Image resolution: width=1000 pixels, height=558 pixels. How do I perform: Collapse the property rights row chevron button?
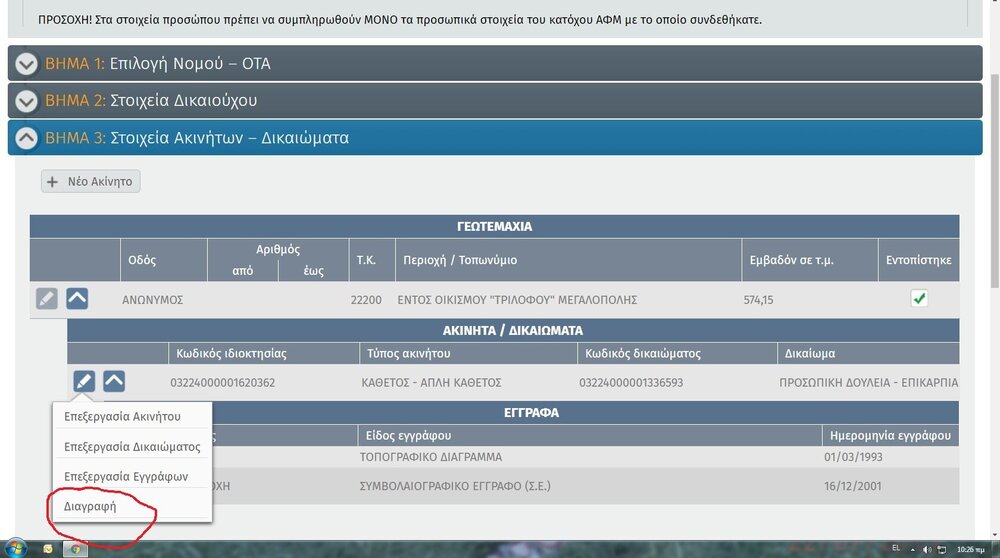tap(114, 381)
